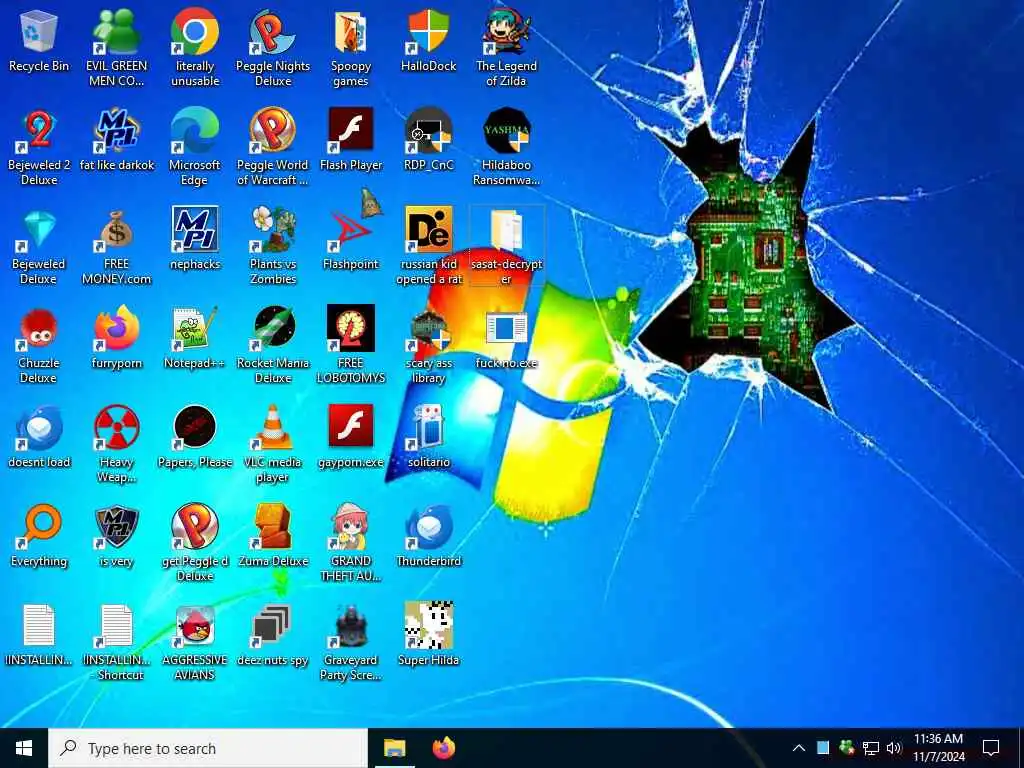Click the nephacks shortcut
1024x768 pixels.
coord(195,239)
